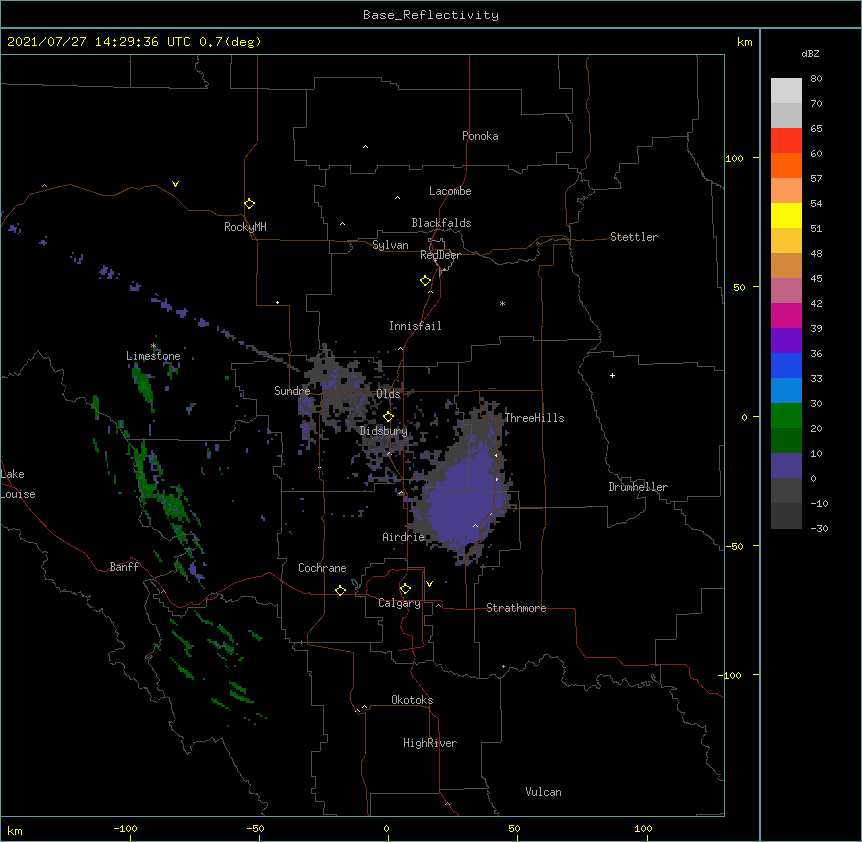Click the Didsbury town label

tap(383, 431)
